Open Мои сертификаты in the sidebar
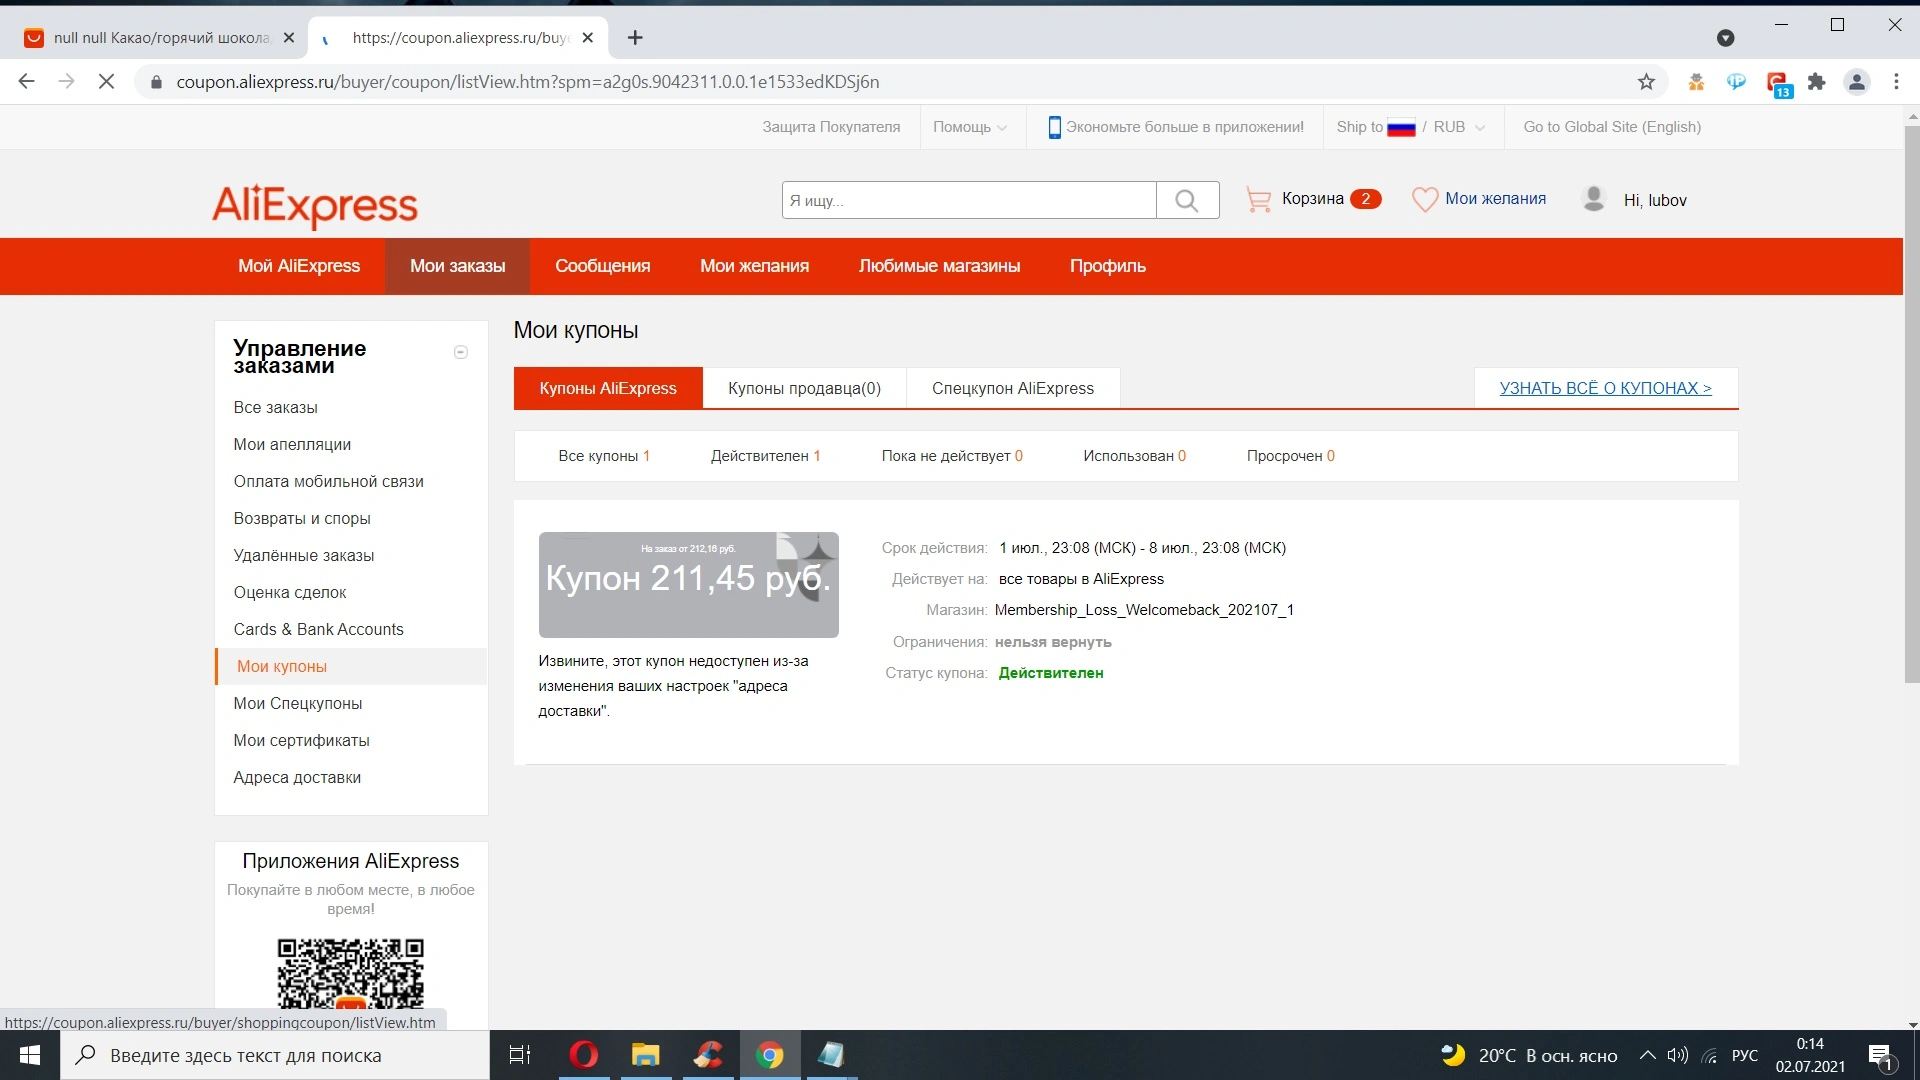 point(301,741)
